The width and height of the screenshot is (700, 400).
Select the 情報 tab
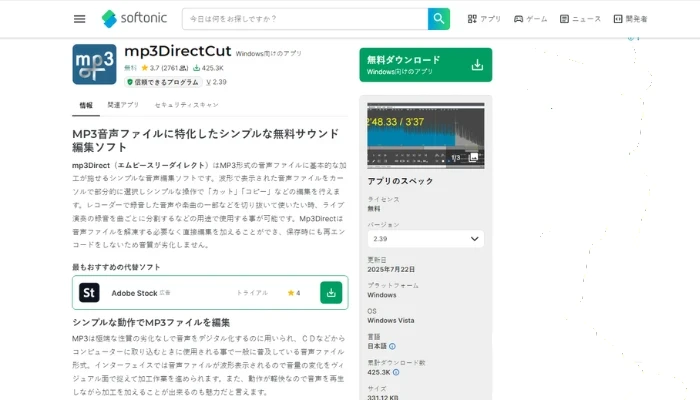tap(86, 105)
